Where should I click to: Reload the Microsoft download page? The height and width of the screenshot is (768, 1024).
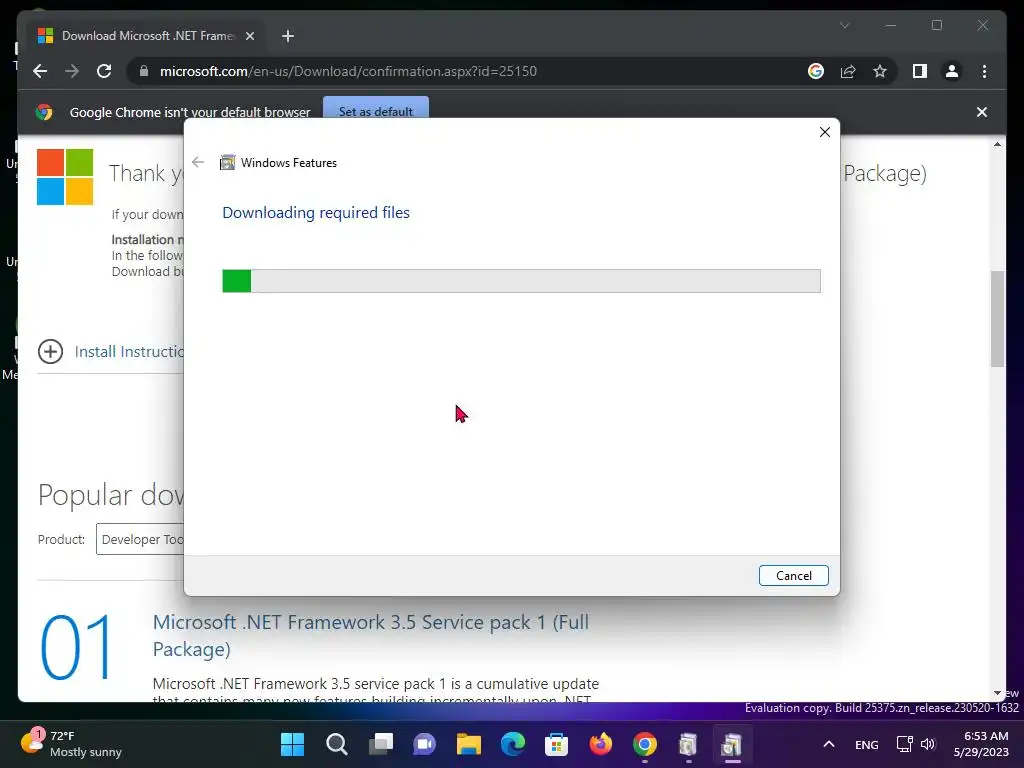tap(104, 71)
